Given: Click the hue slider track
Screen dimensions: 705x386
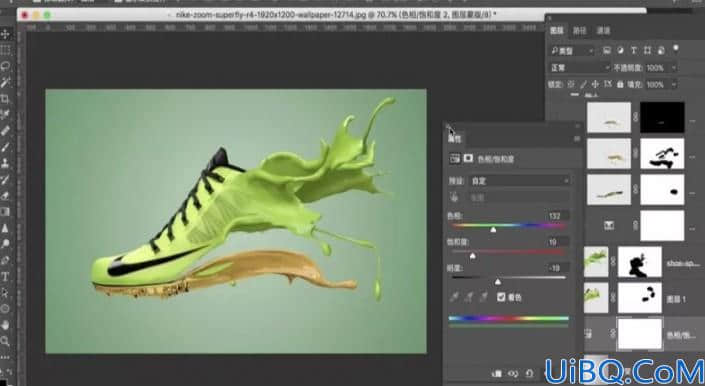Looking at the screenshot, I should click(x=508, y=225).
